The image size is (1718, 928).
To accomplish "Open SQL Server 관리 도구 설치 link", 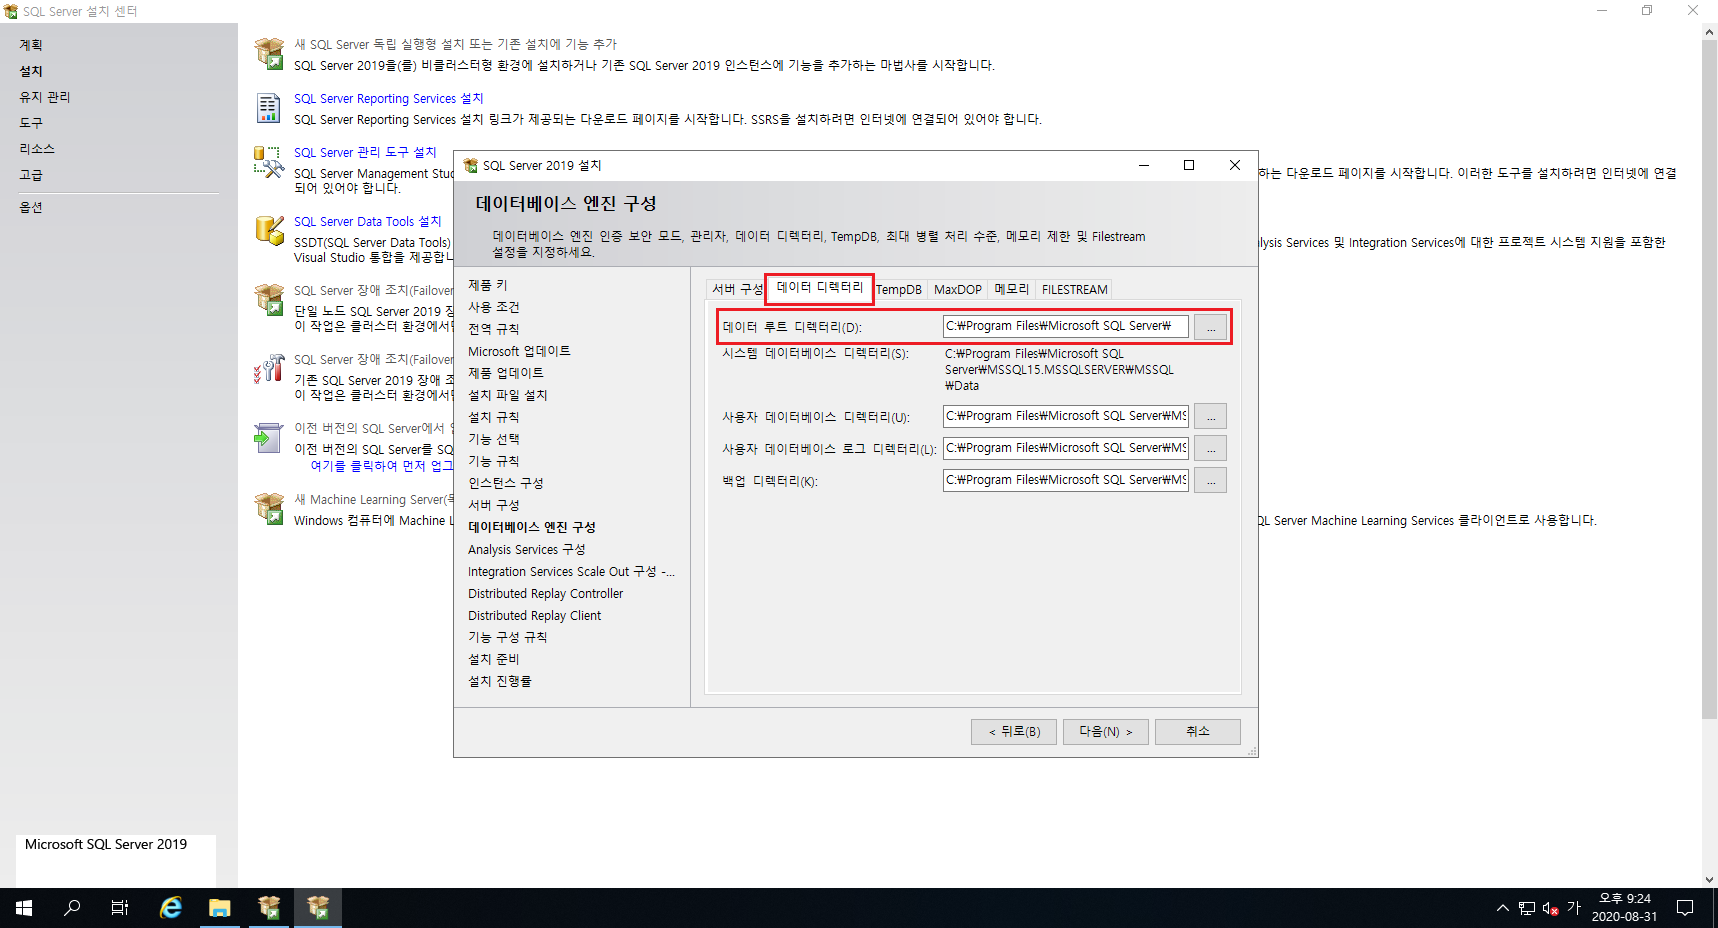I will [x=365, y=152].
